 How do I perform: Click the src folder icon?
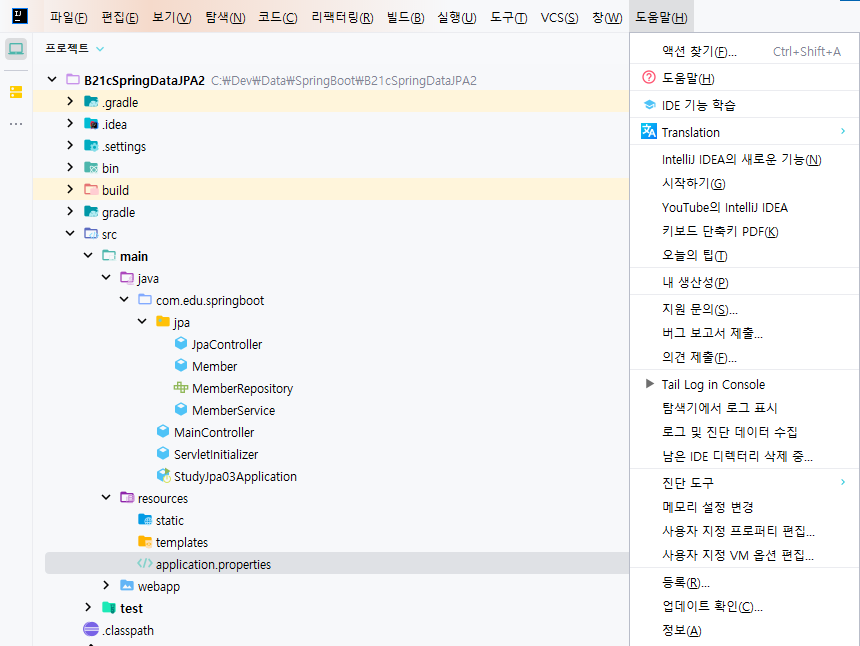(91, 233)
